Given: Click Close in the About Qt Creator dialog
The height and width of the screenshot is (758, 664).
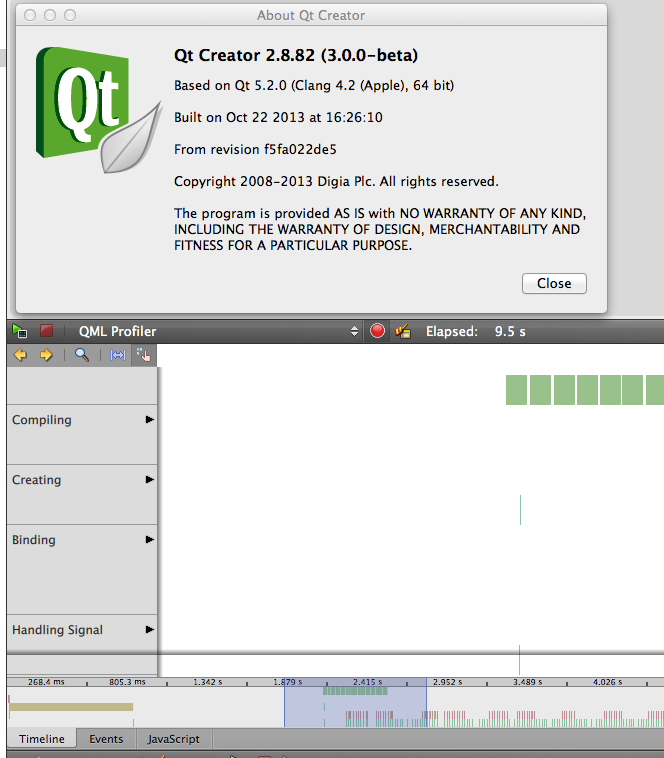Looking at the screenshot, I should (554, 283).
